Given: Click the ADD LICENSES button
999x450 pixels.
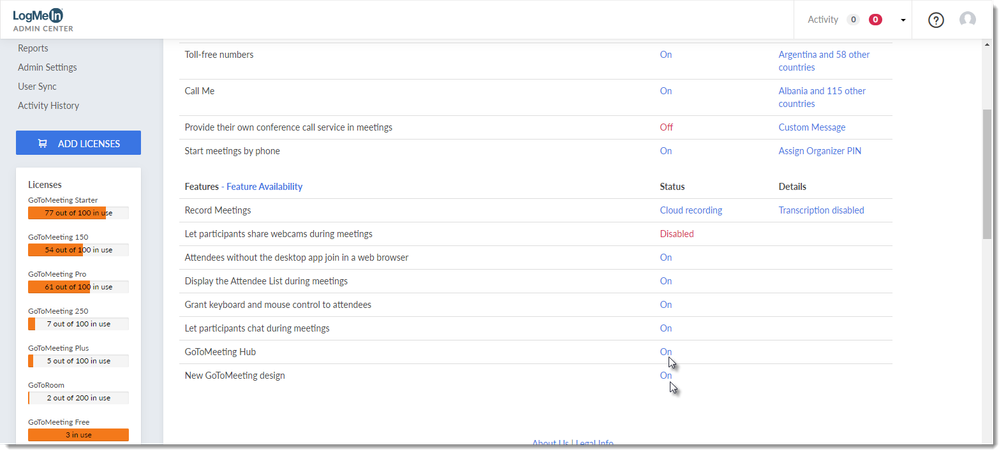Looking at the screenshot, I should [x=78, y=143].
